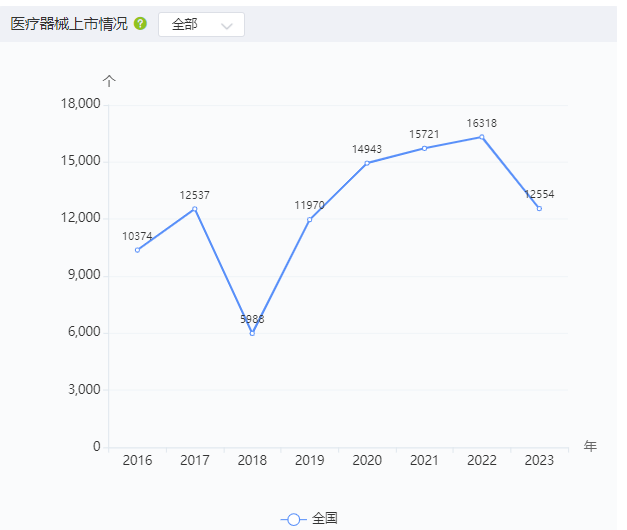Click the 18,000 y-axis label

80,104
